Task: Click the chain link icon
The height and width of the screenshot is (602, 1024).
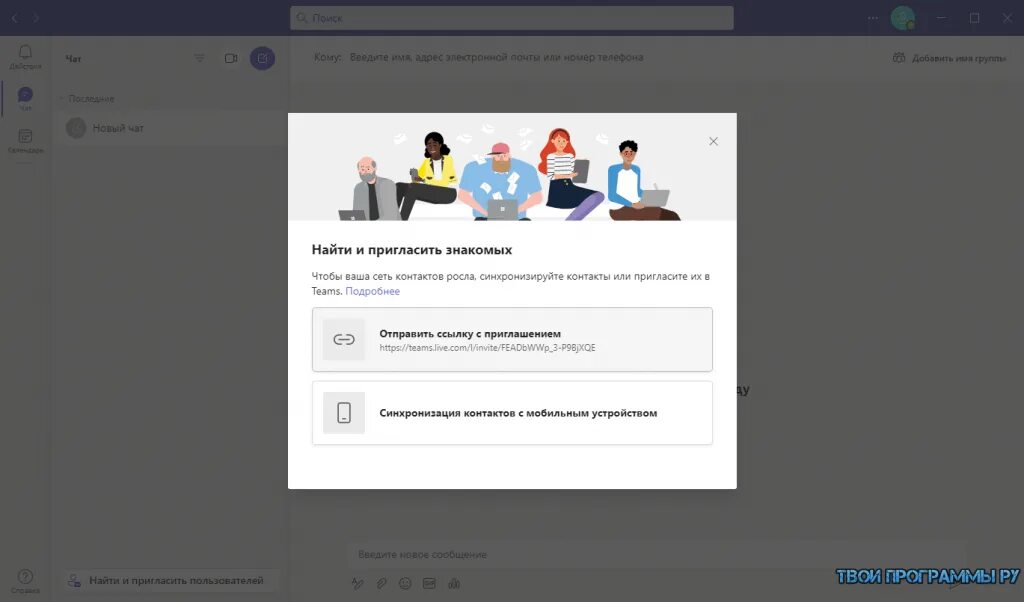Action: (x=344, y=340)
